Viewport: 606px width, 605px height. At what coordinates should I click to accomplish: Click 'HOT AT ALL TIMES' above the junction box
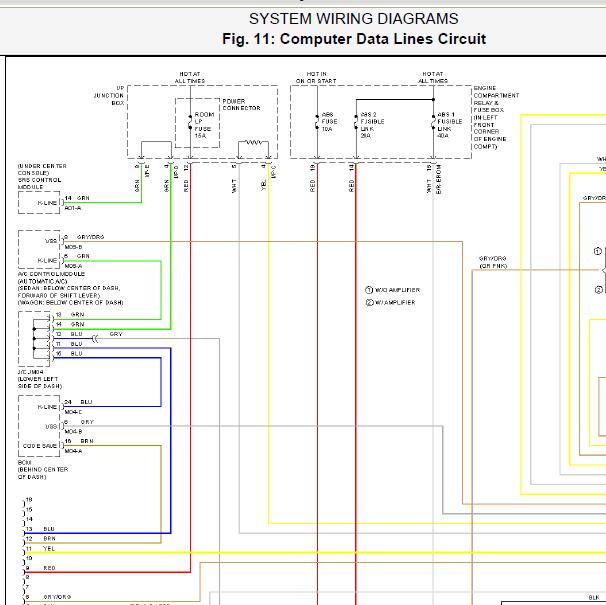(189, 77)
